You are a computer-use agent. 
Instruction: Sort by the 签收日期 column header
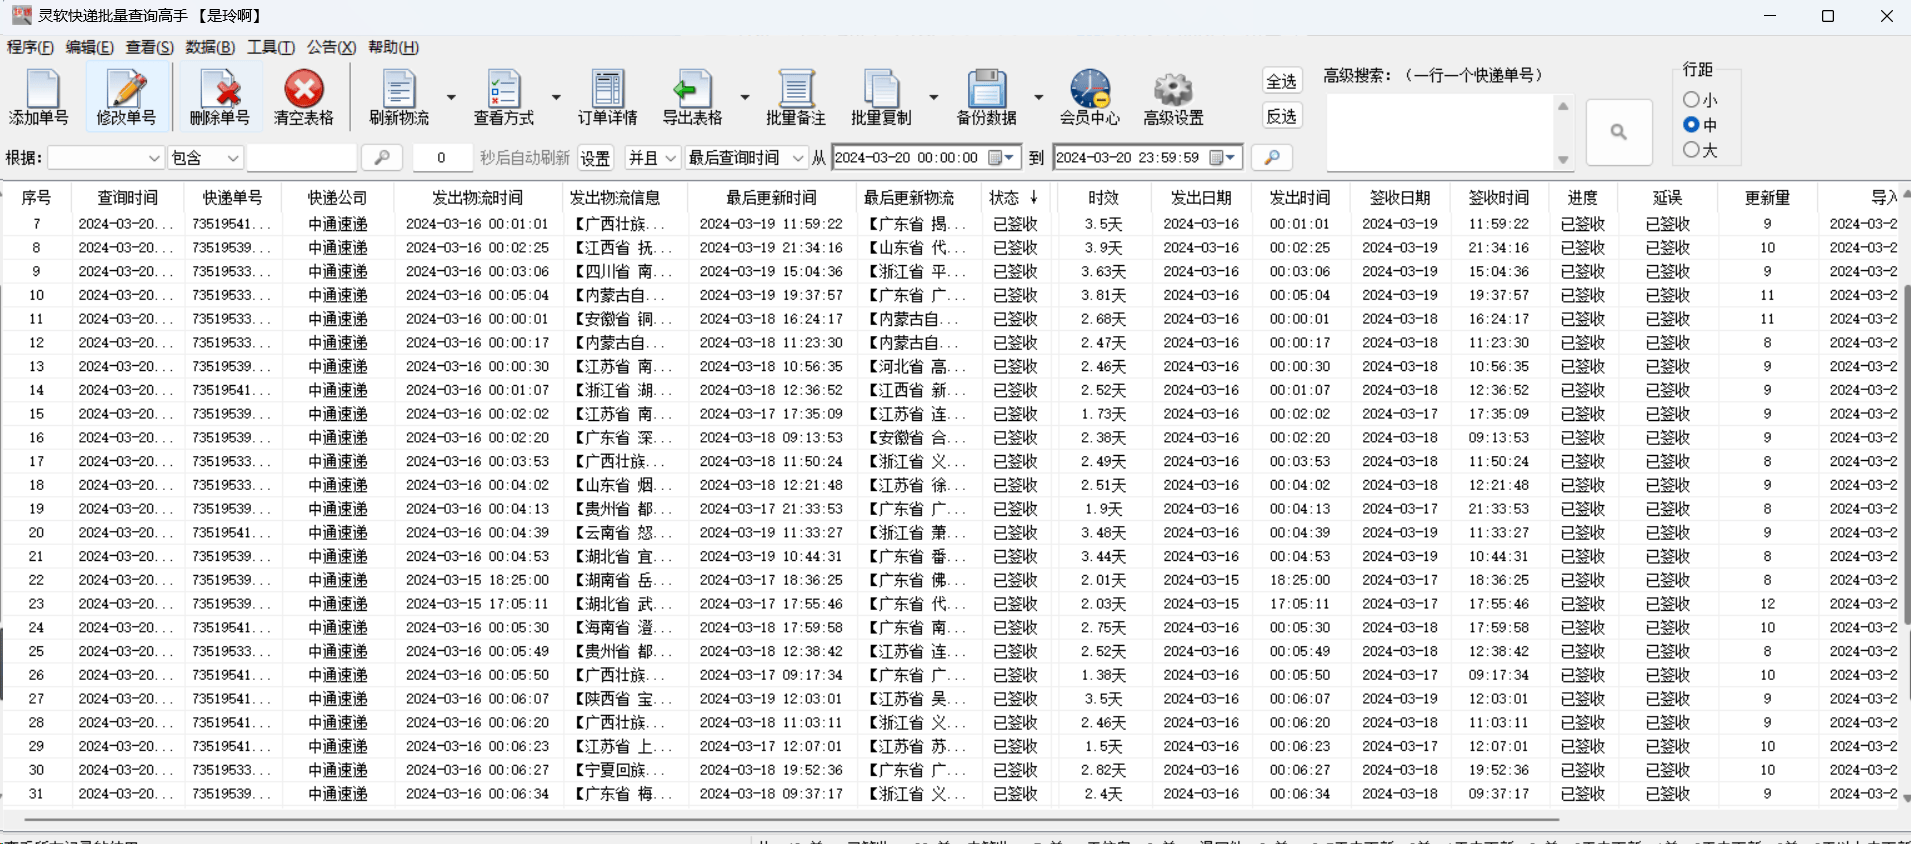point(1400,198)
